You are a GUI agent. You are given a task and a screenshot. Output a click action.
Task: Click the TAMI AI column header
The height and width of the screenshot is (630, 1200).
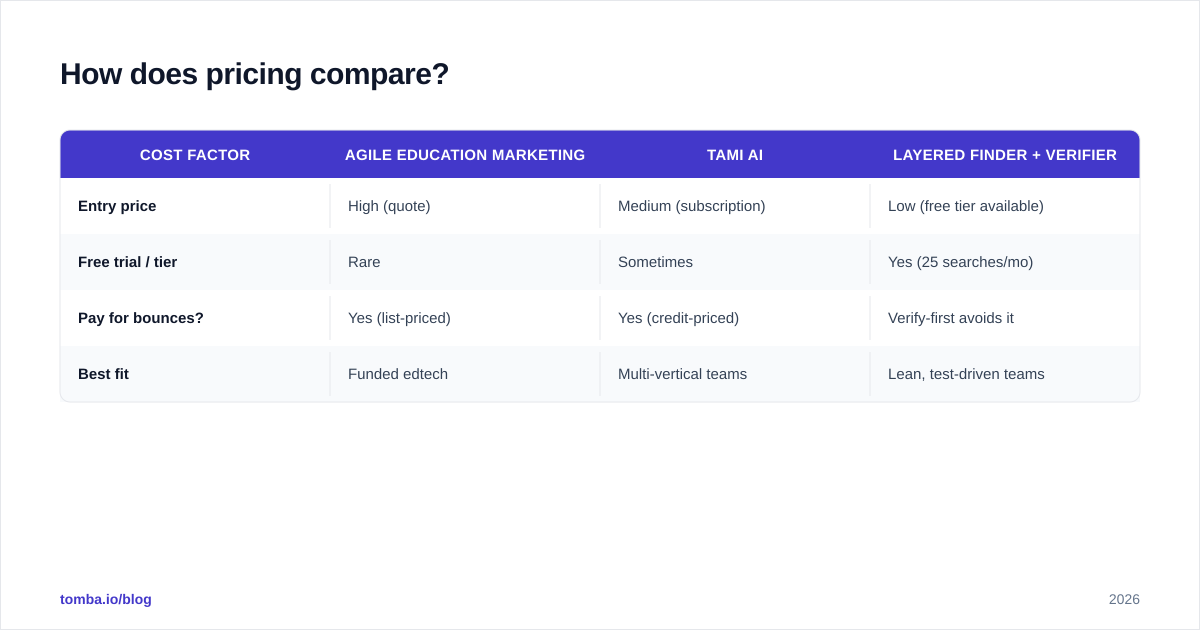tap(735, 155)
